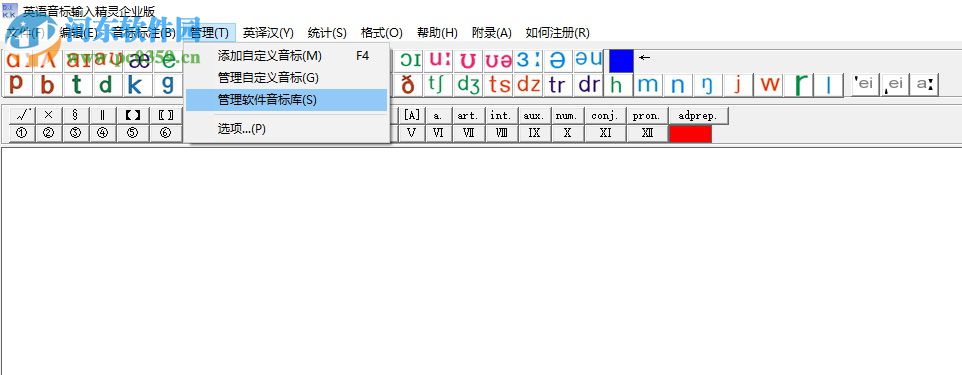962x375 pixels.
Task: Open the 英译汉(Y) menu
Action: click(x=268, y=33)
